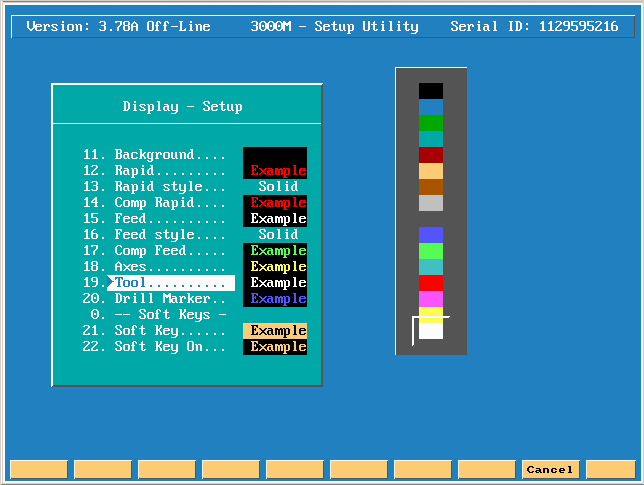This screenshot has height=485, width=644.
Task: Click the Cancel soft key
Action: tap(550, 469)
